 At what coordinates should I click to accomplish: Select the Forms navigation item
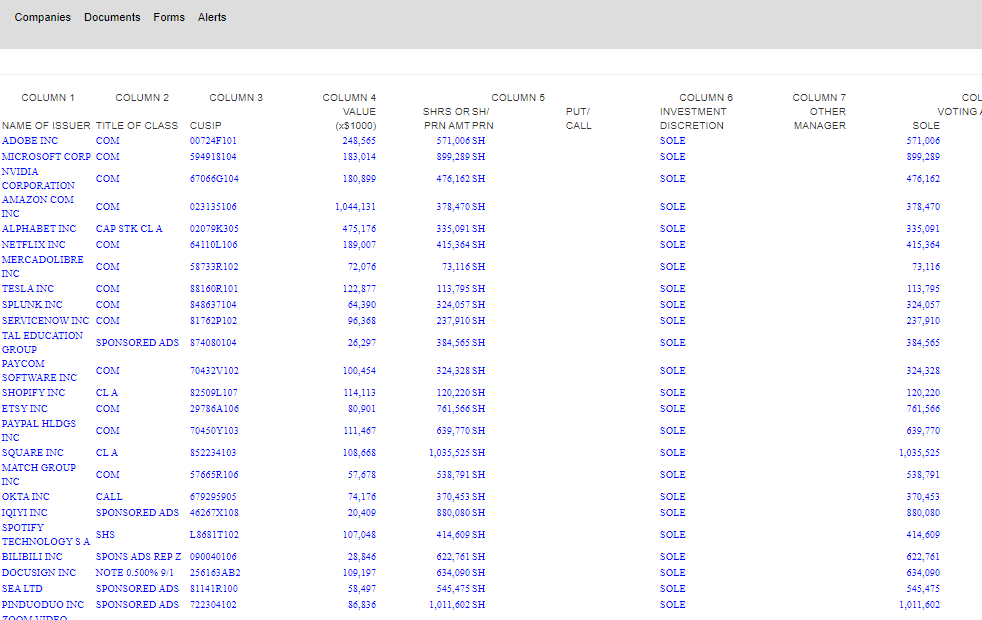click(x=169, y=17)
